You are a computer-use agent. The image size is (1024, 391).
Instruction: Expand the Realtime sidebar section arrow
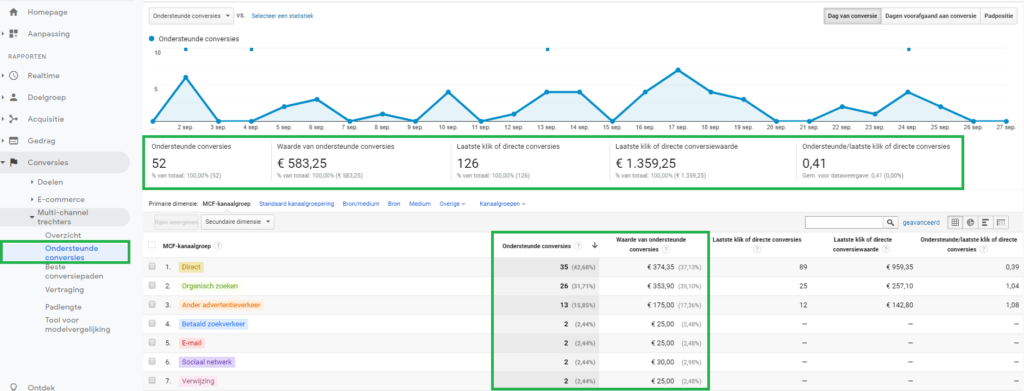pyautogui.click(x=3, y=76)
